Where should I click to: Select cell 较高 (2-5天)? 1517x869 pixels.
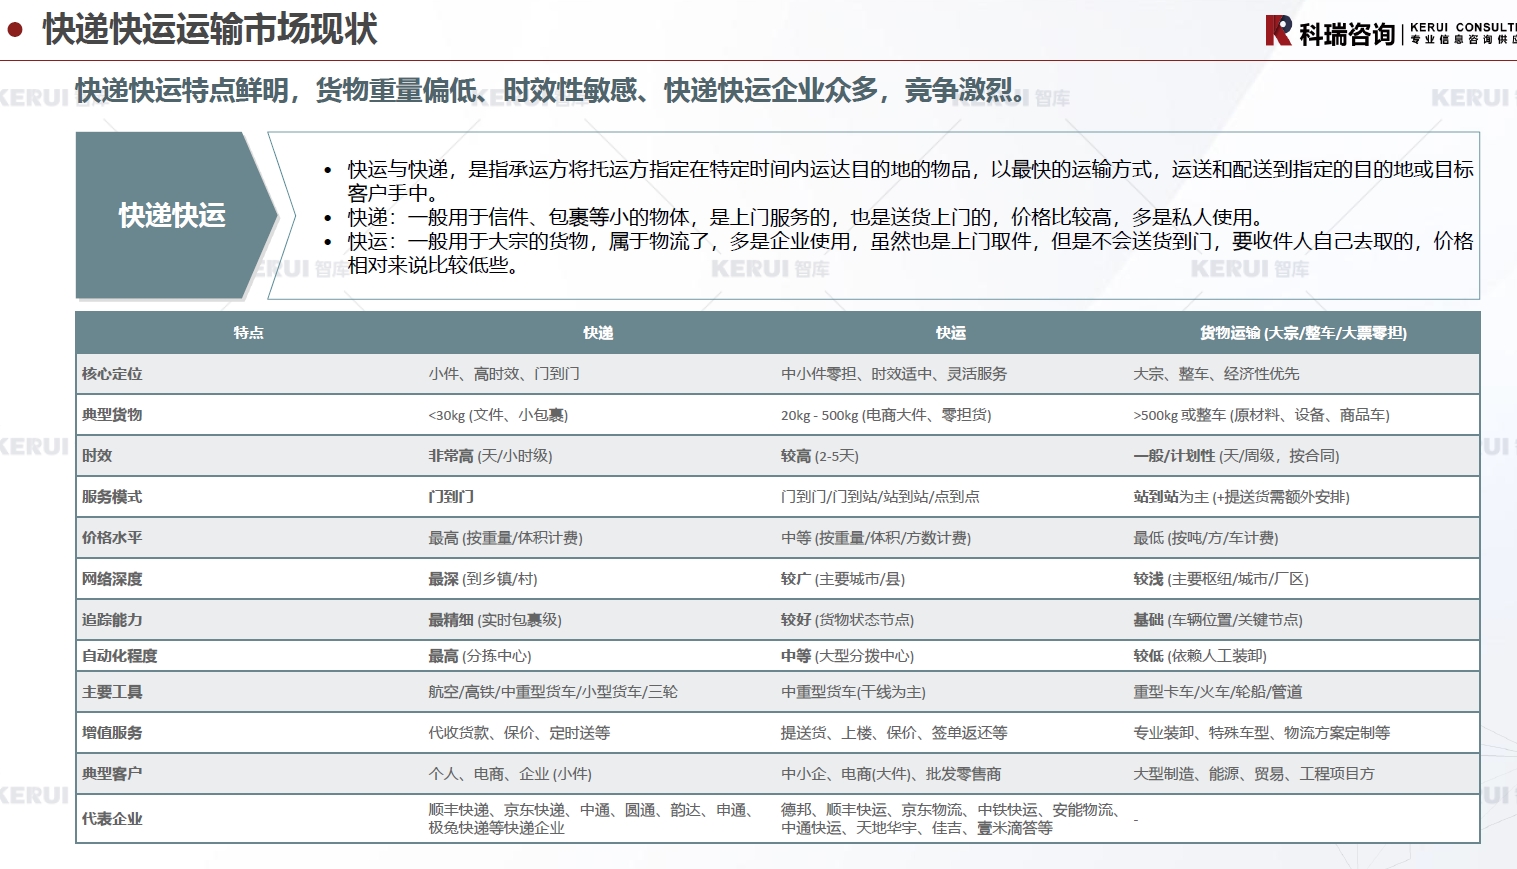[x=820, y=456]
